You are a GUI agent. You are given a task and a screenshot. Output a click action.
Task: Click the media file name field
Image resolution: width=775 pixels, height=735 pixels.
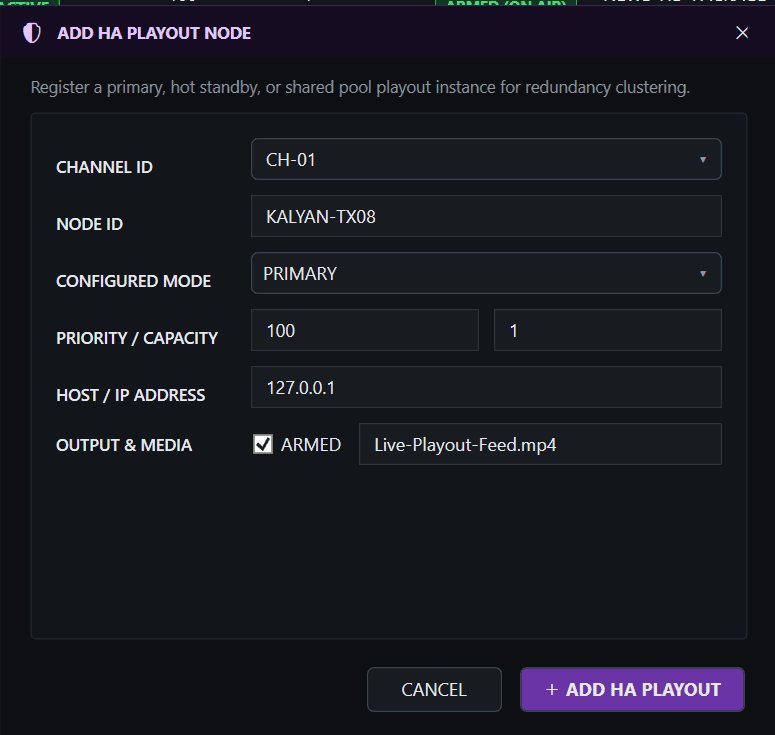540,444
